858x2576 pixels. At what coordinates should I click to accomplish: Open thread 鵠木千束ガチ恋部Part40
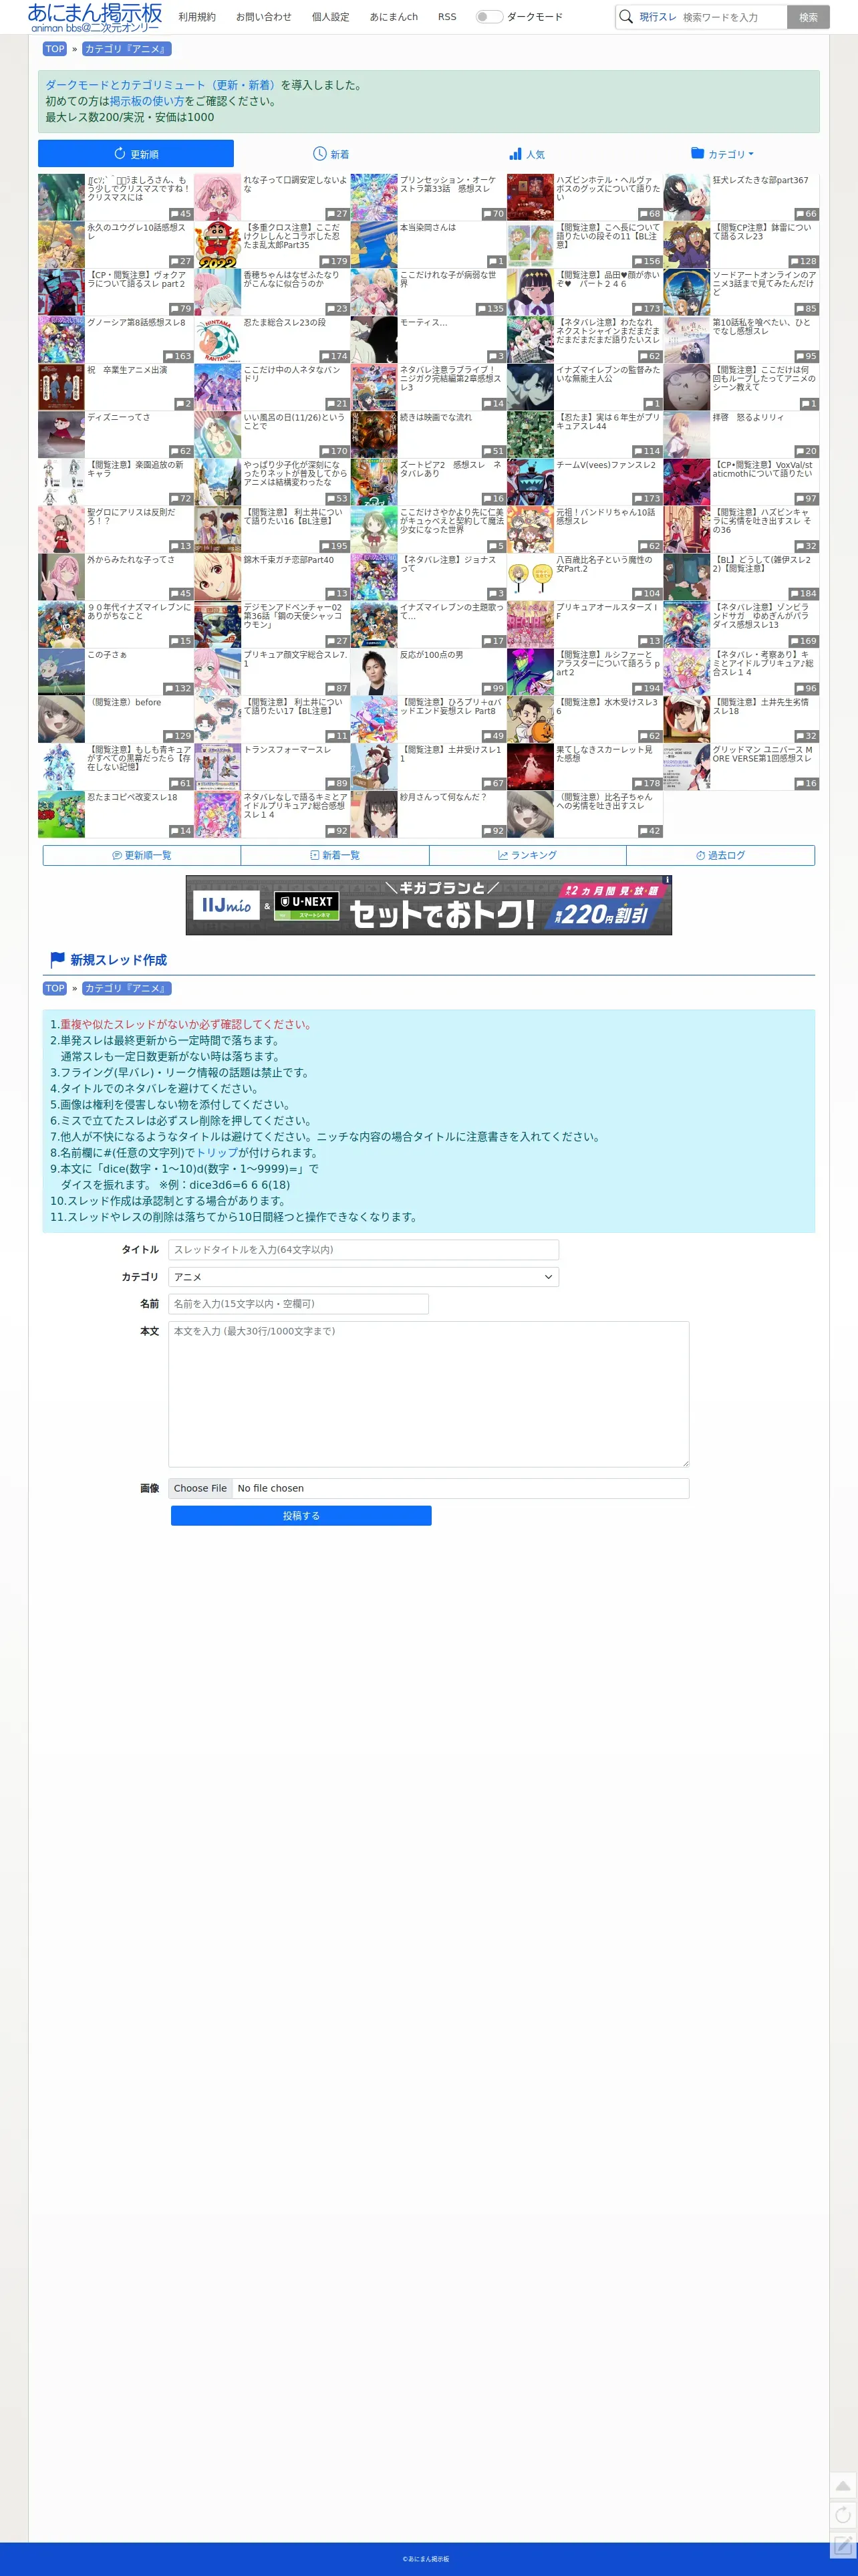click(289, 560)
